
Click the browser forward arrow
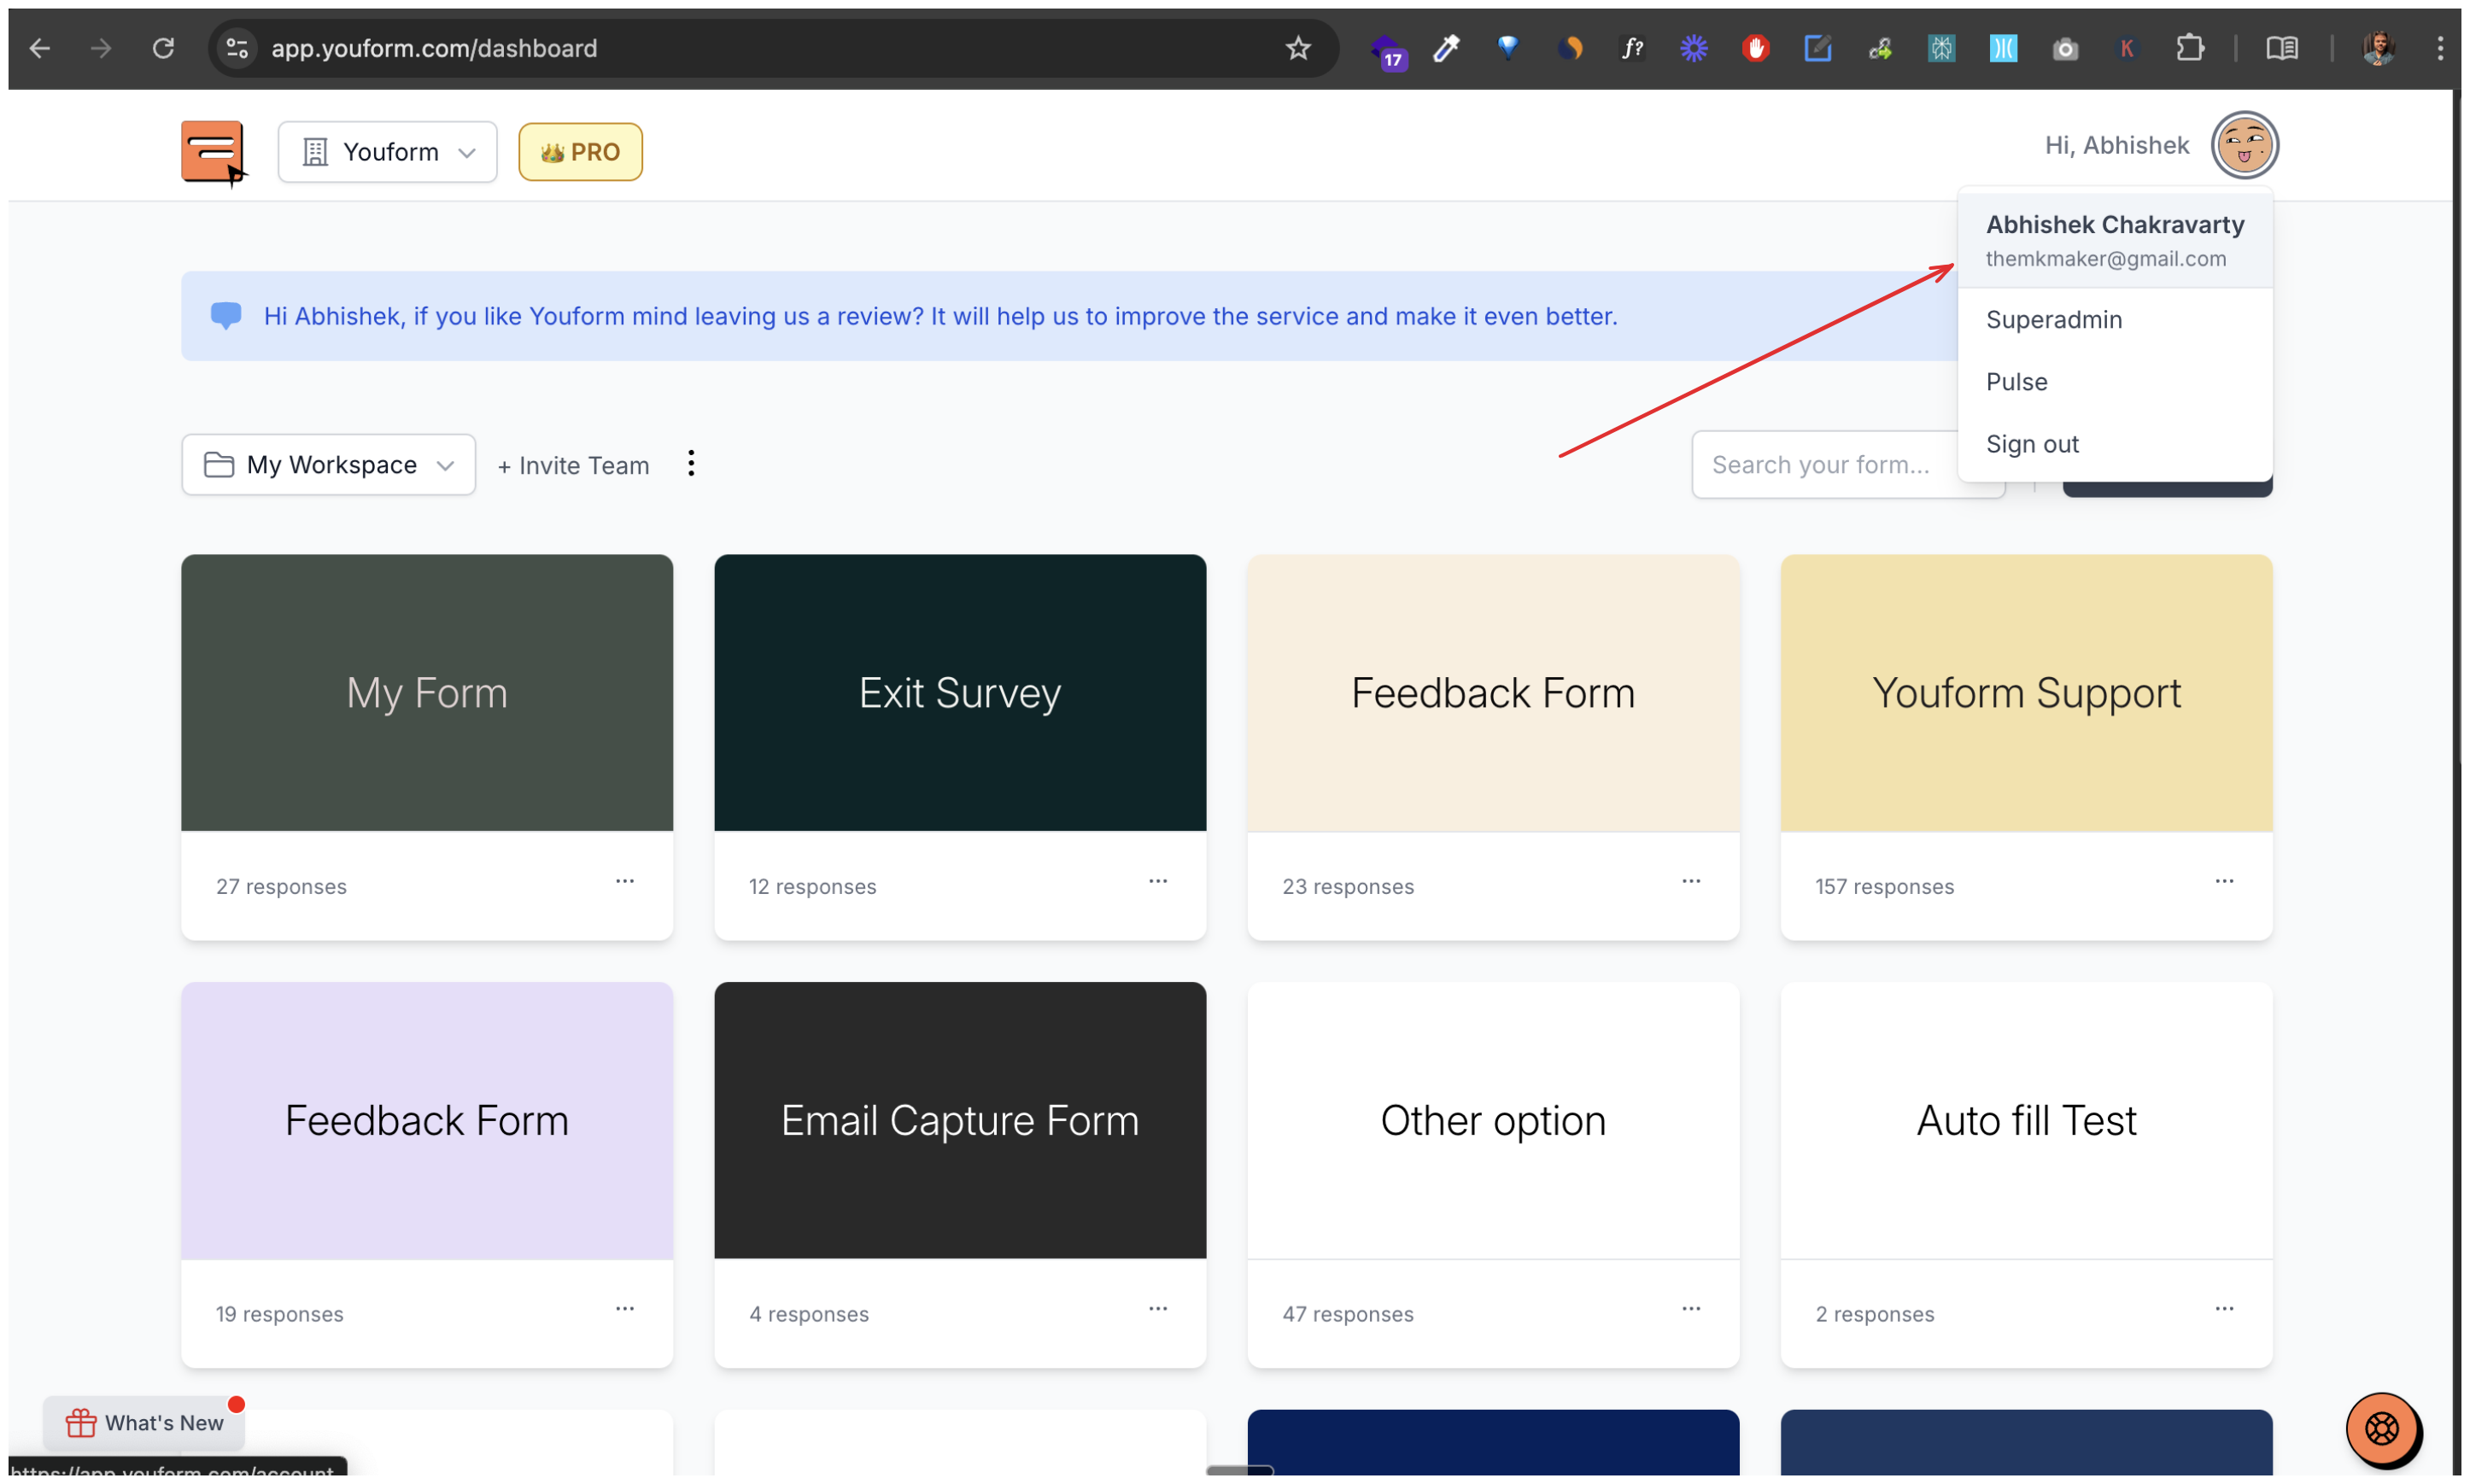click(101, 48)
